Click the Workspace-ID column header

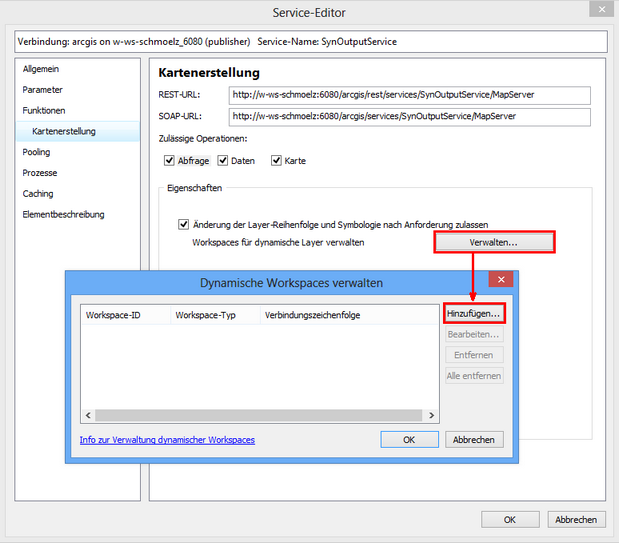coord(126,315)
